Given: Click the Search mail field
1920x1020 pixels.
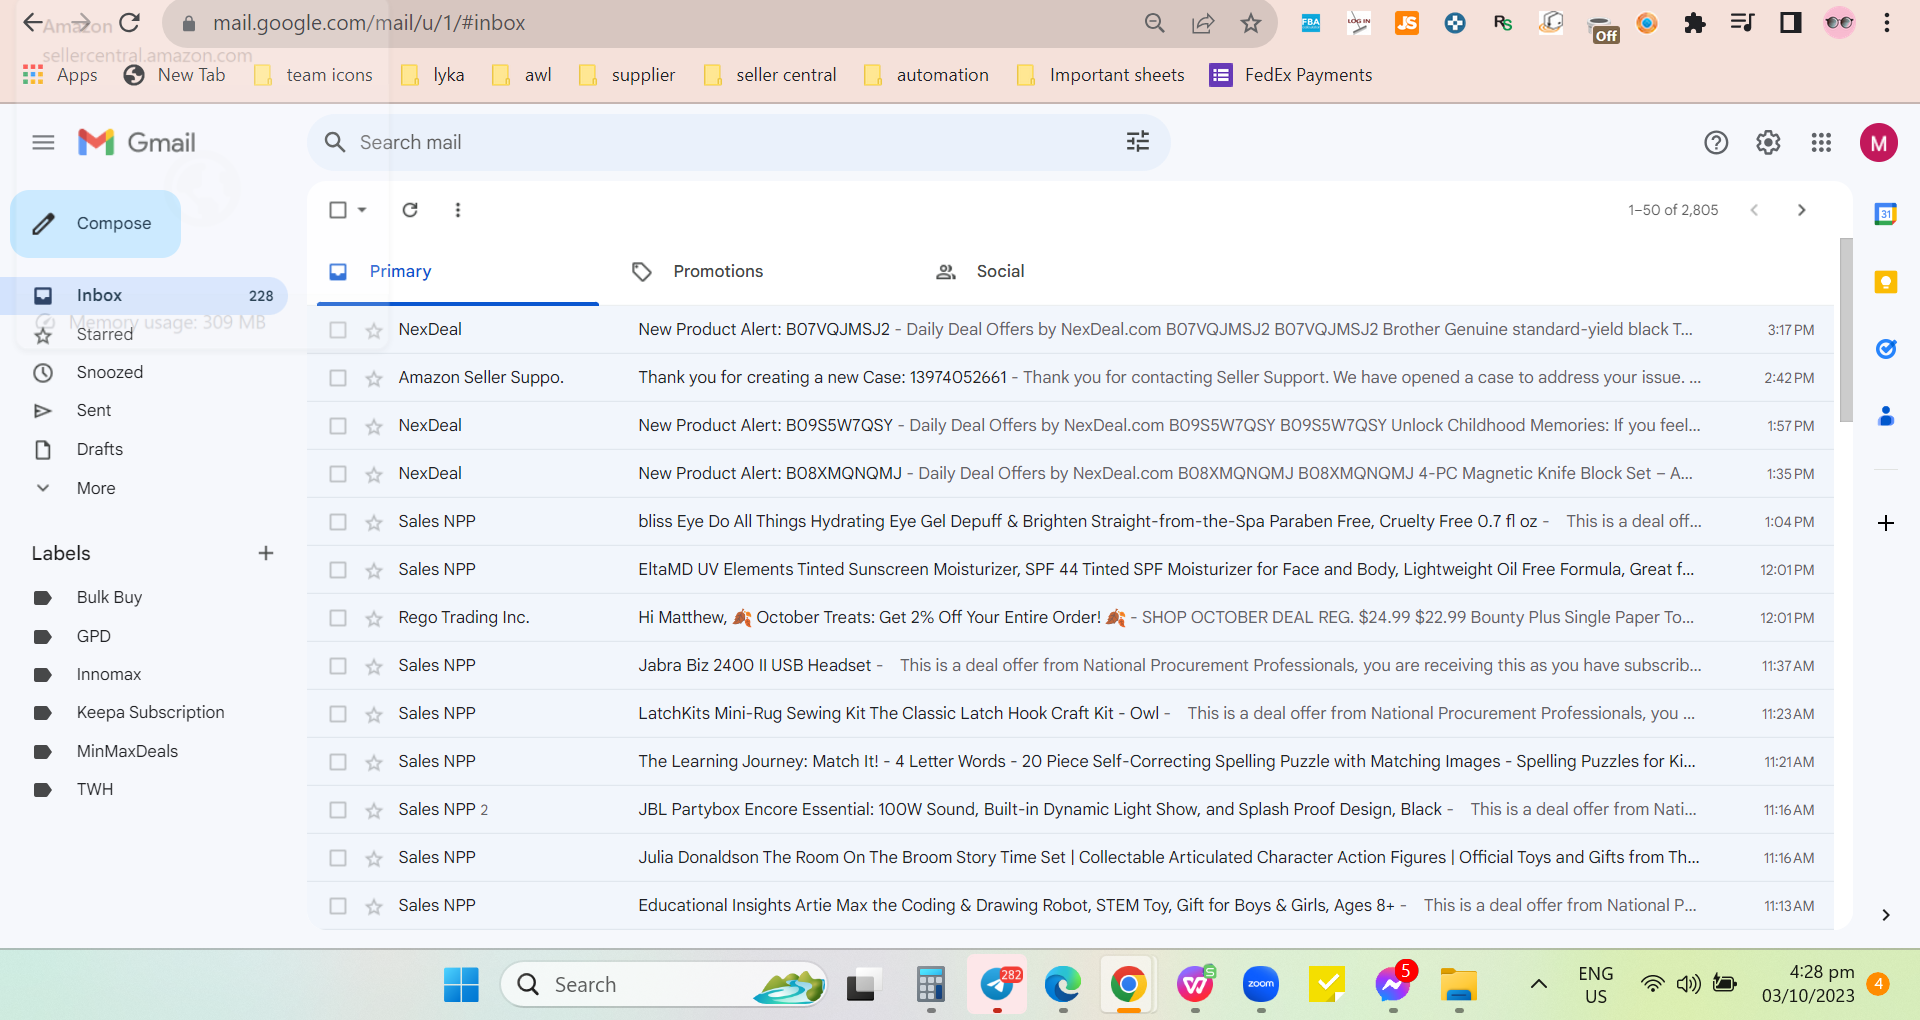Looking at the screenshot, I should point(738,142).
